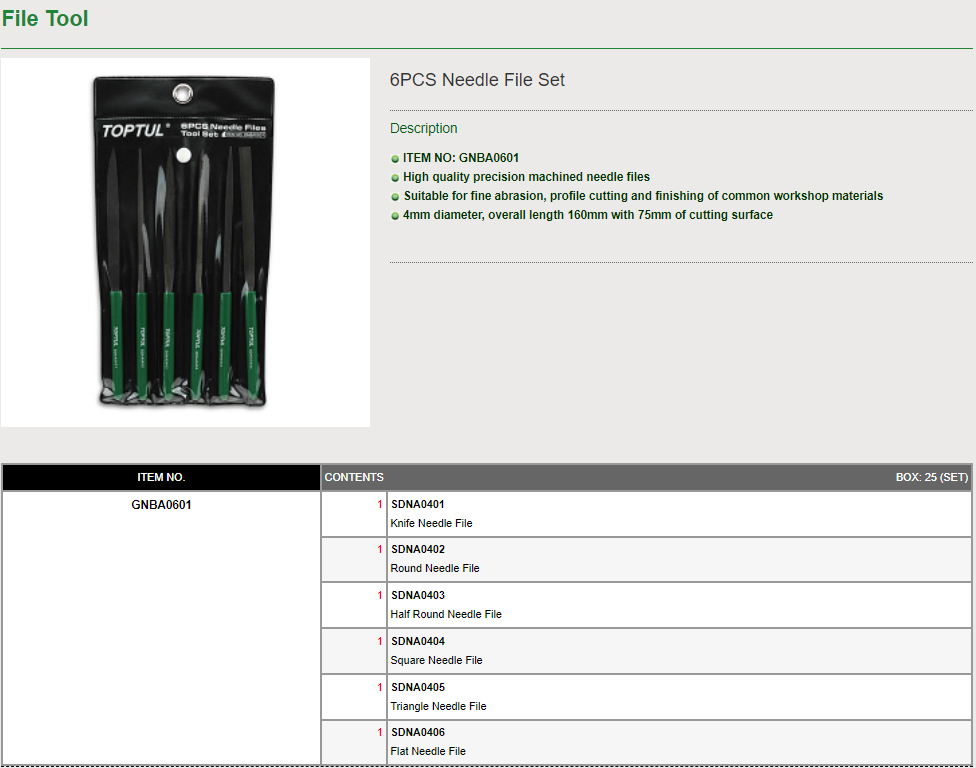The width and height of the screenshot is (976, 768).
Task: Open the SDNA0401 part number
Action: 418,504
